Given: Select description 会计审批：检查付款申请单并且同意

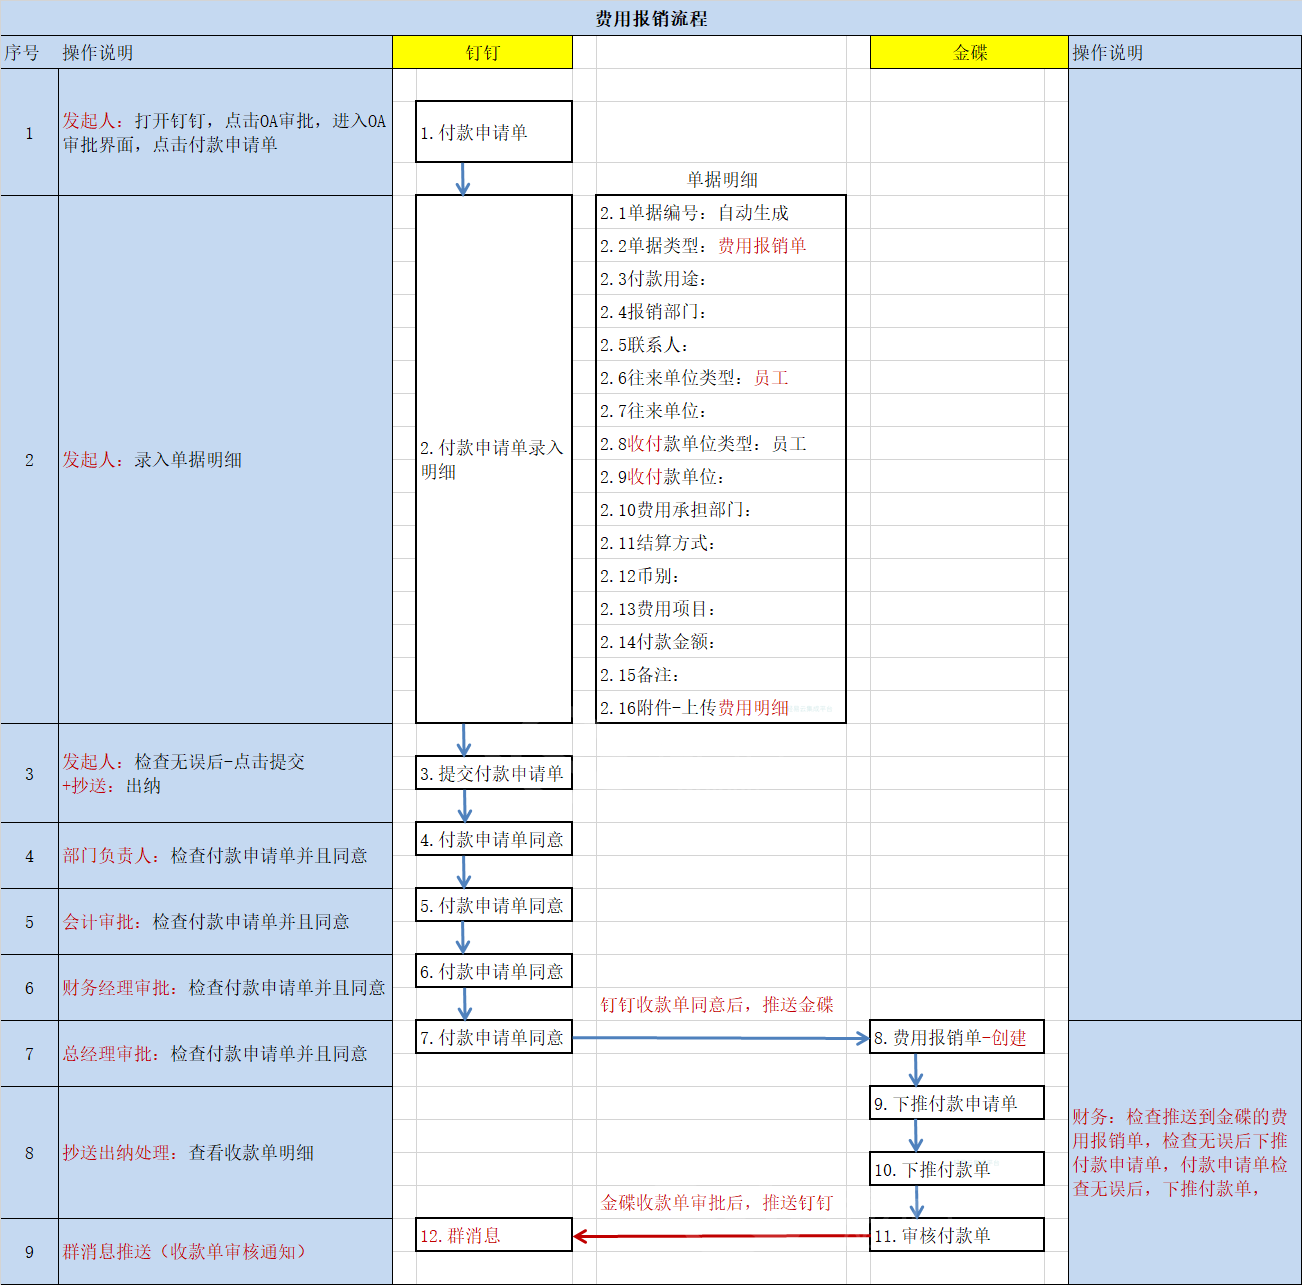Looking at the screenshot, I should (225, 921).
